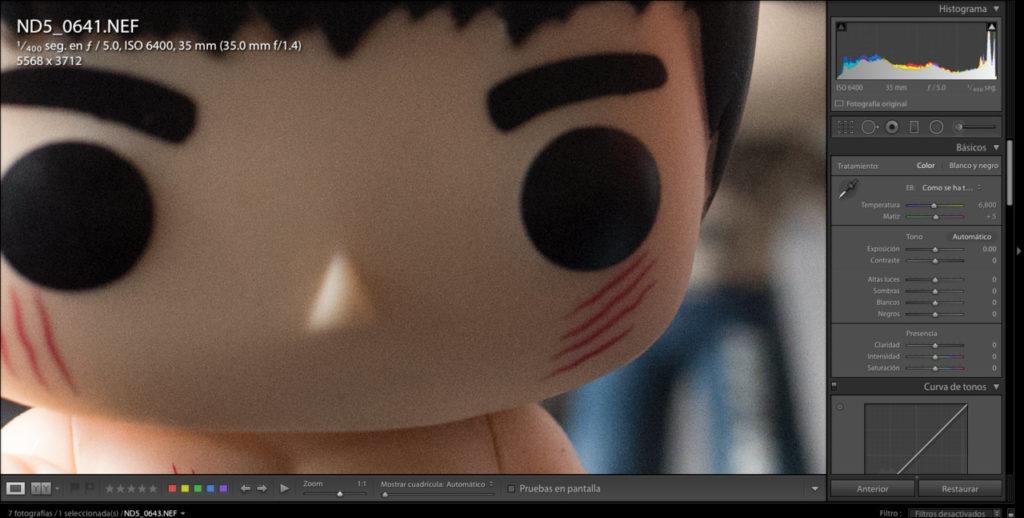Open Before/After view options arrow
Screen dimensions: 1024x518
(x=57, y=489)
